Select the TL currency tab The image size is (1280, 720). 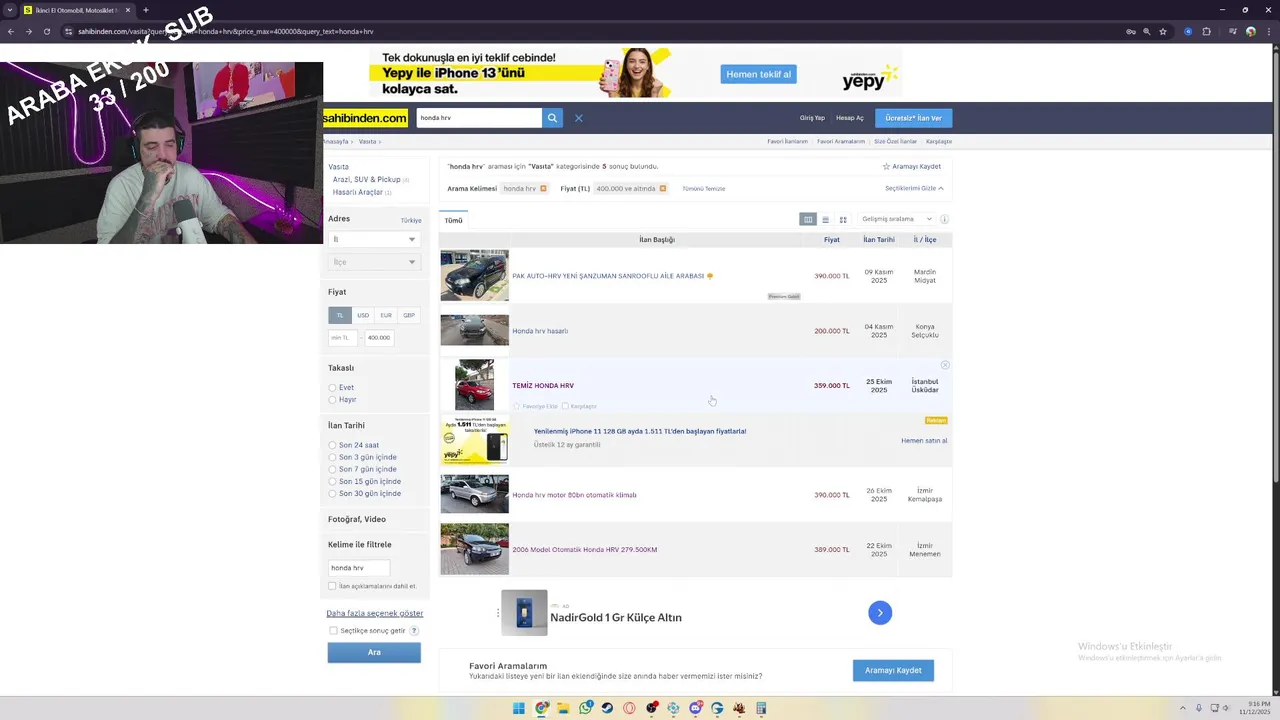[340, 315]
